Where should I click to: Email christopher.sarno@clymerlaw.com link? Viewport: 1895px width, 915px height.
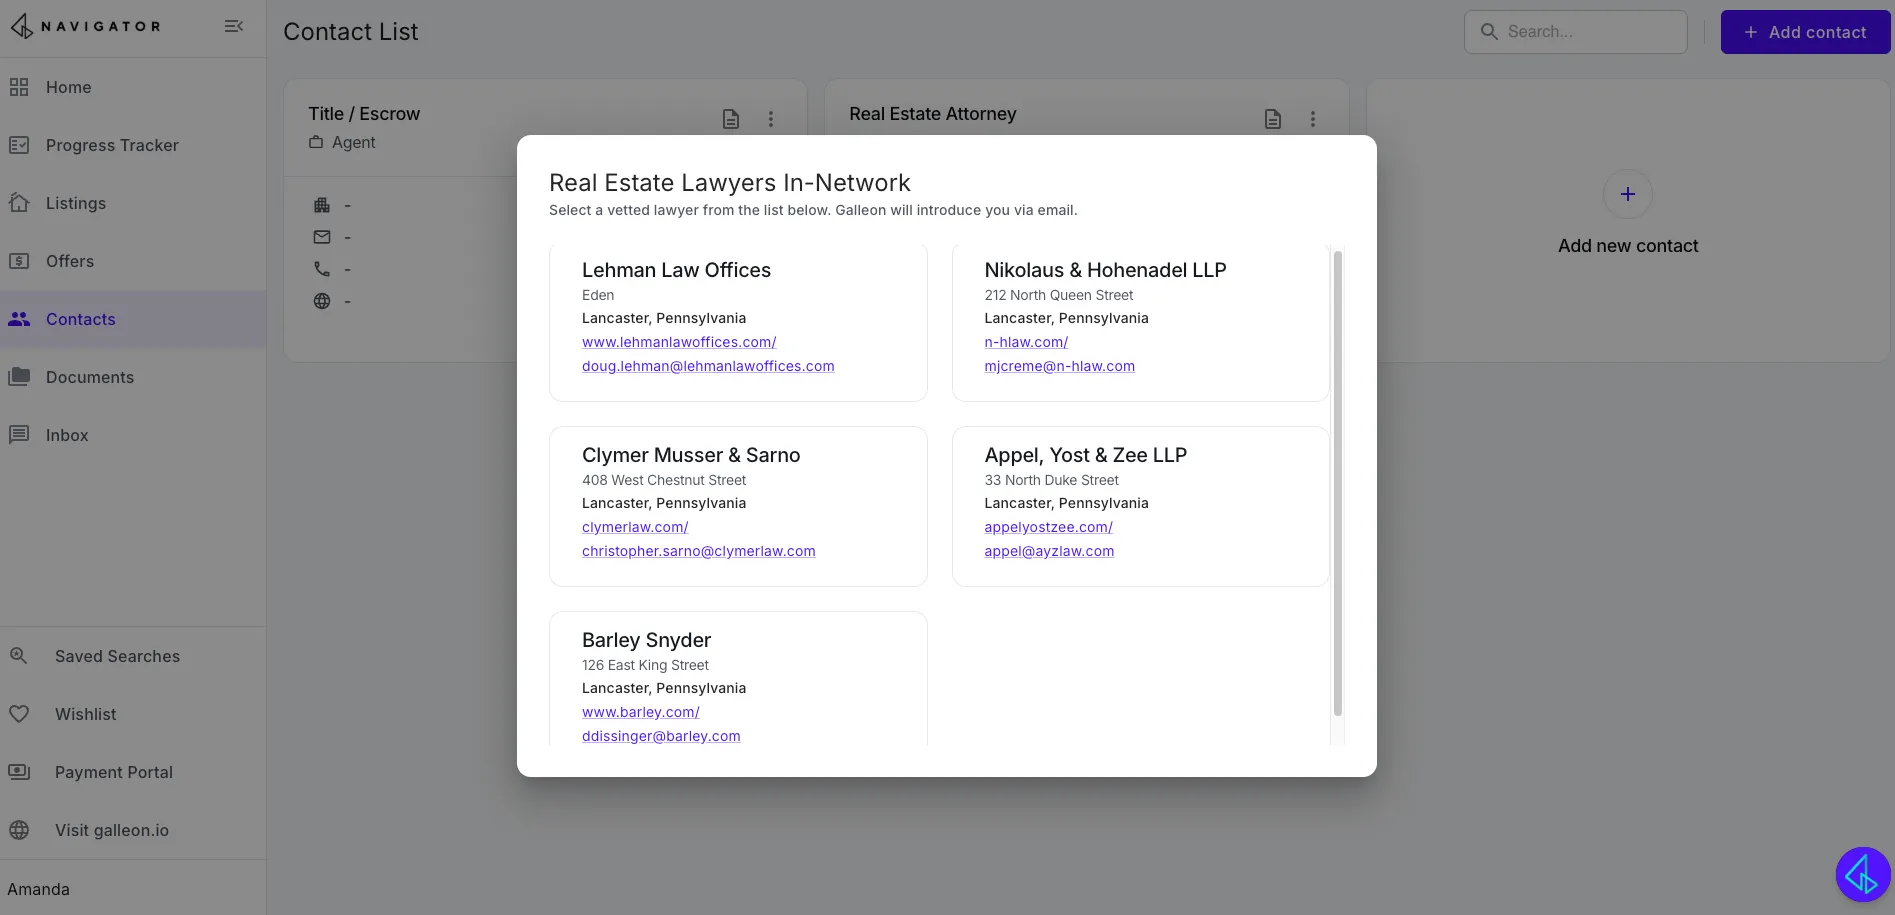click(x=699, y=551)
